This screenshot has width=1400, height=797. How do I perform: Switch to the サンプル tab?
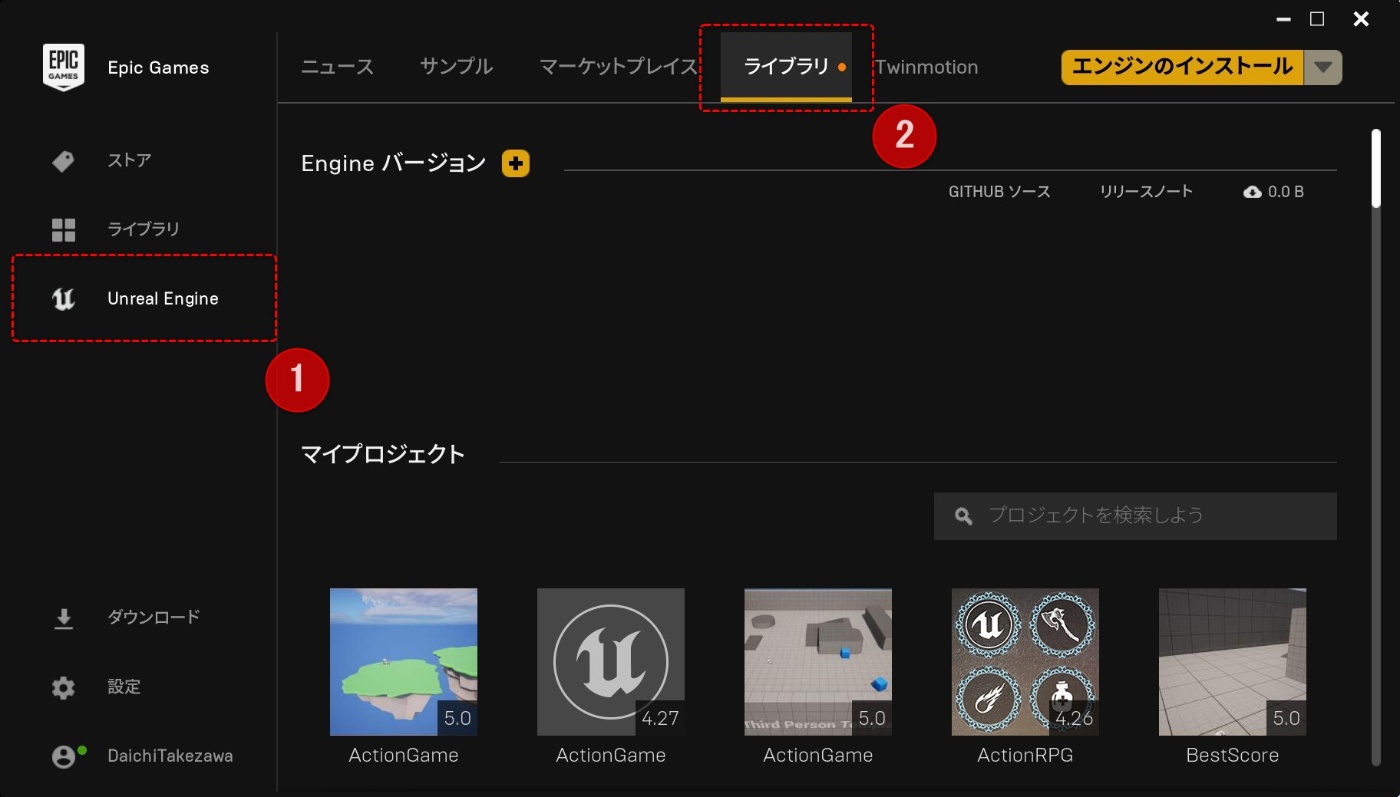pyautogui.click(x=456, y=67)
